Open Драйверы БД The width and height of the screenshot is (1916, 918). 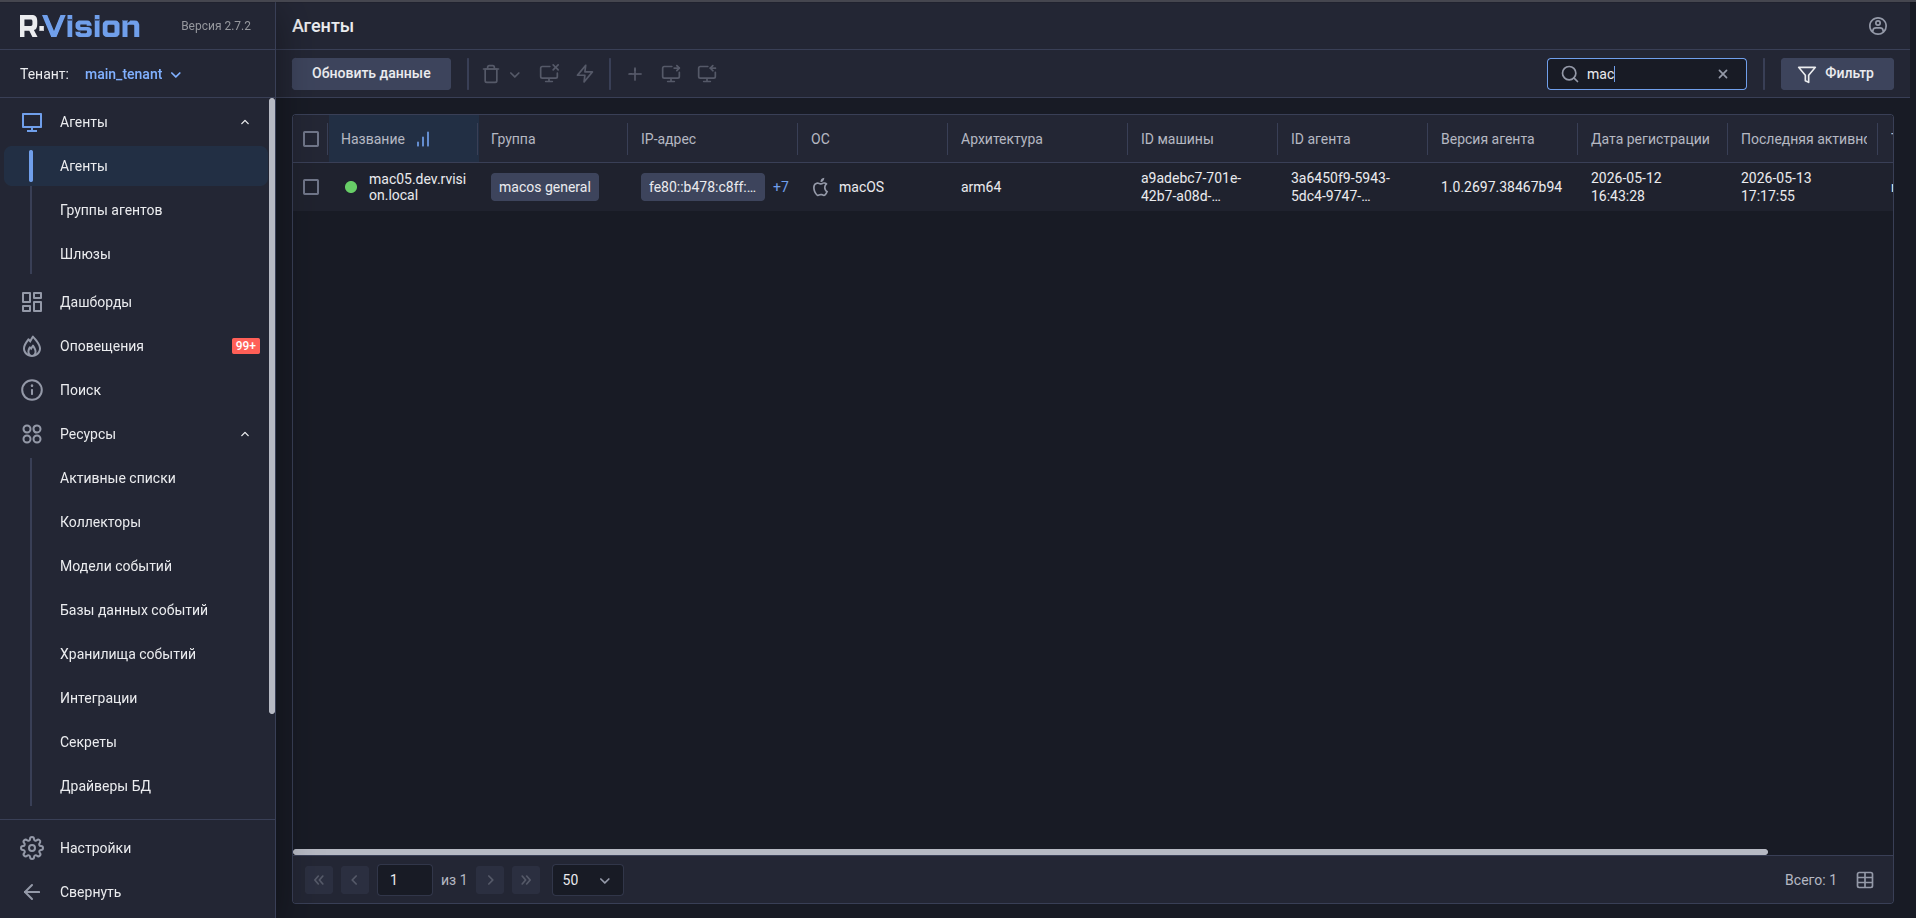pos(105,786)
